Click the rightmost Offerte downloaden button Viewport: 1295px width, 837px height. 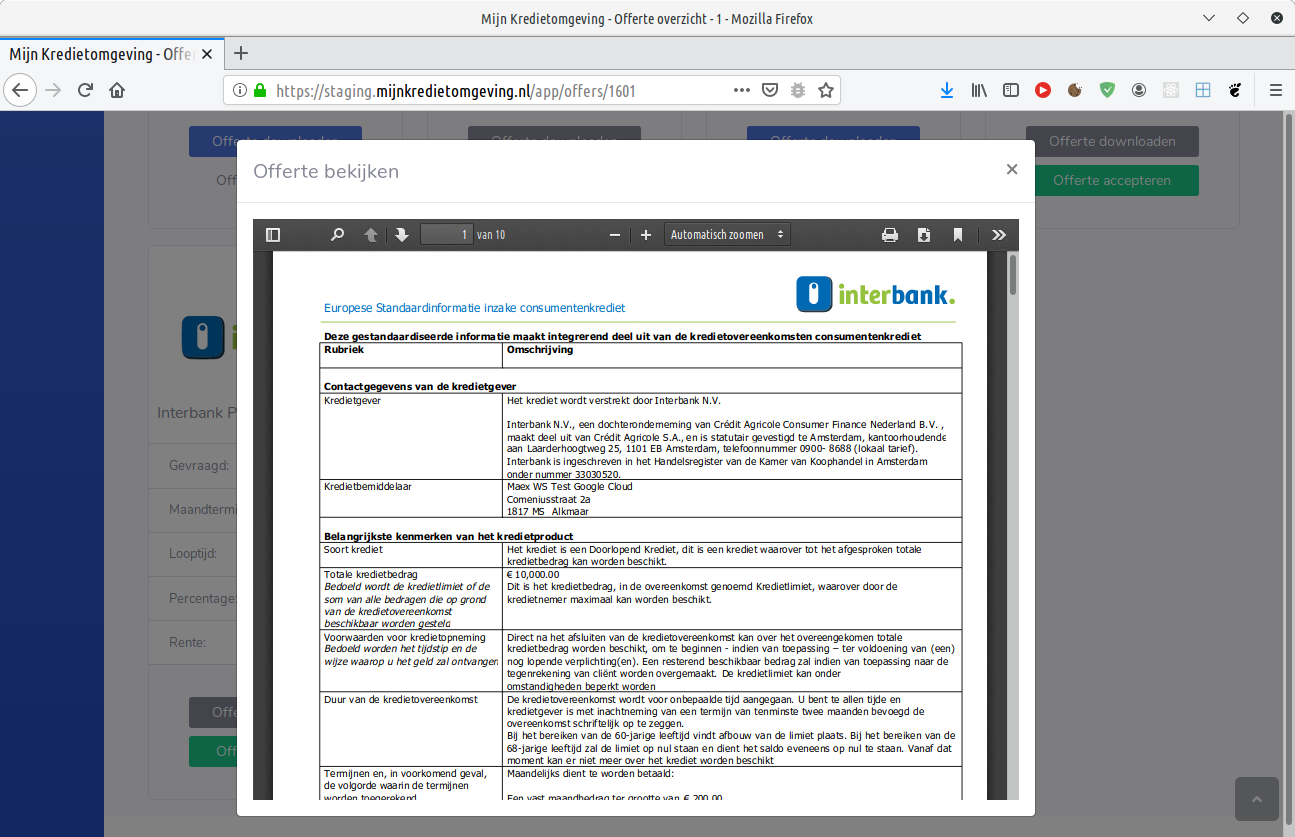click(x=1111, y=141)
